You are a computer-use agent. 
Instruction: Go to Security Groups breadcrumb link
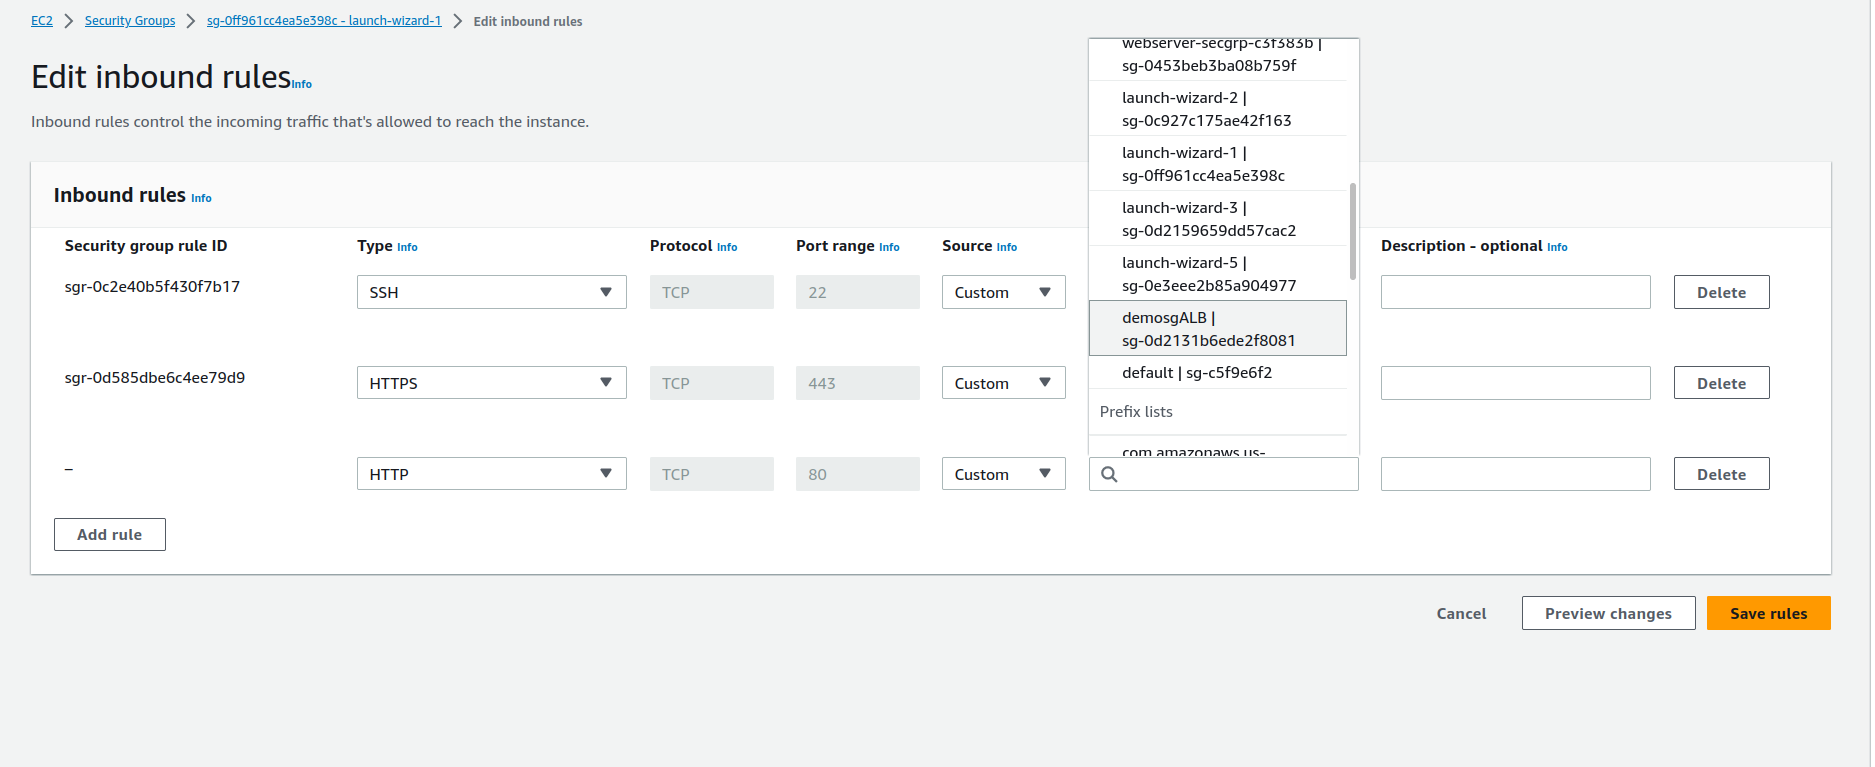[x=130, y=21]
